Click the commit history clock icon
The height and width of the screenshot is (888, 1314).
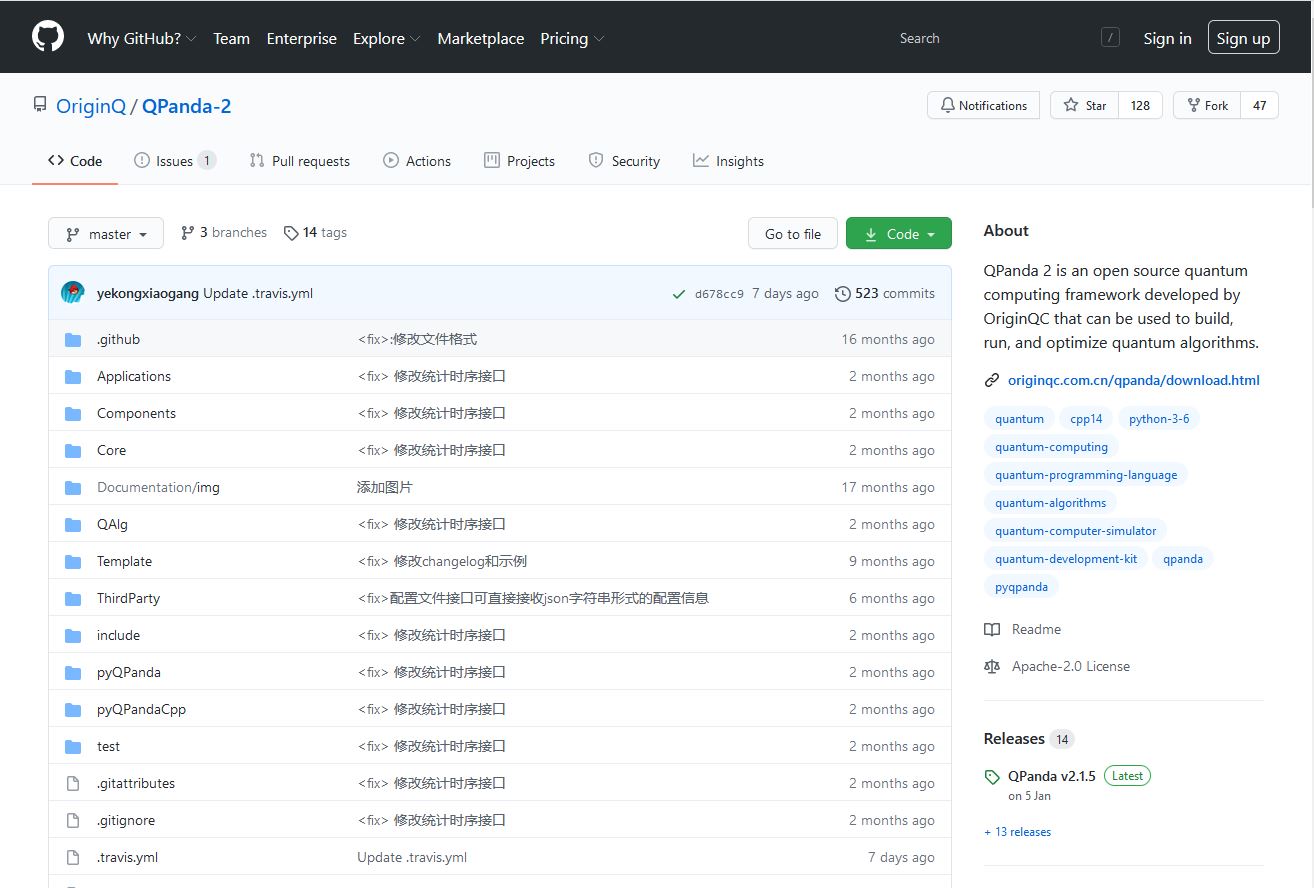843,294
